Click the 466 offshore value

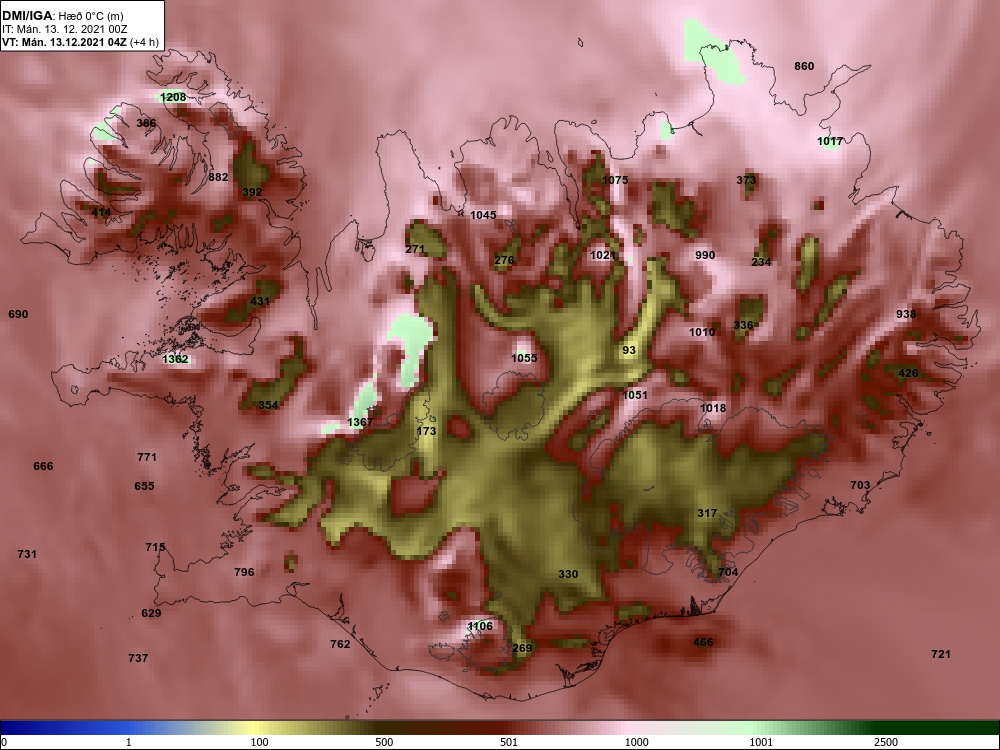(703, 642)
